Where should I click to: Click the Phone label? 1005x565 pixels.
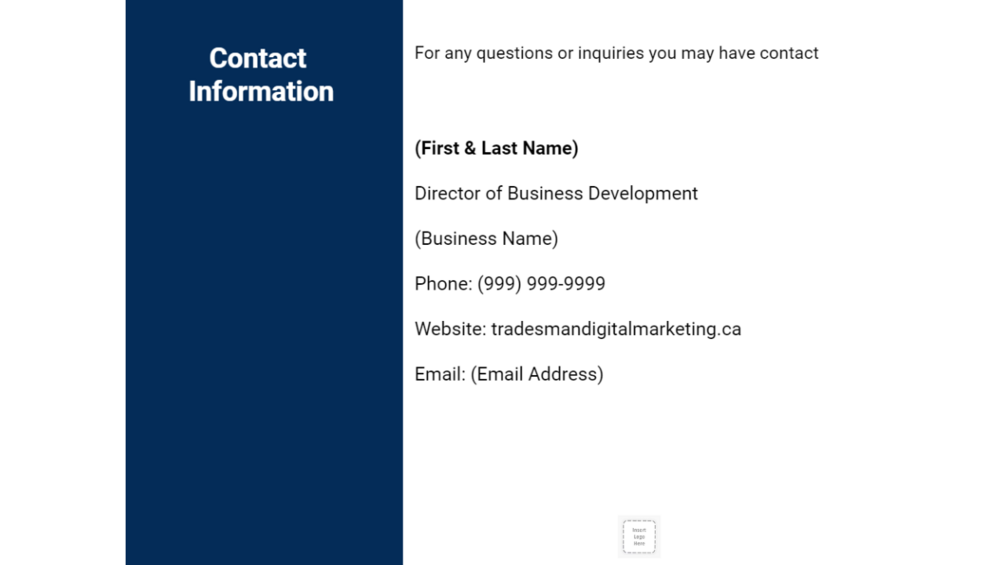pyautogui.click(x=442, y=284)
